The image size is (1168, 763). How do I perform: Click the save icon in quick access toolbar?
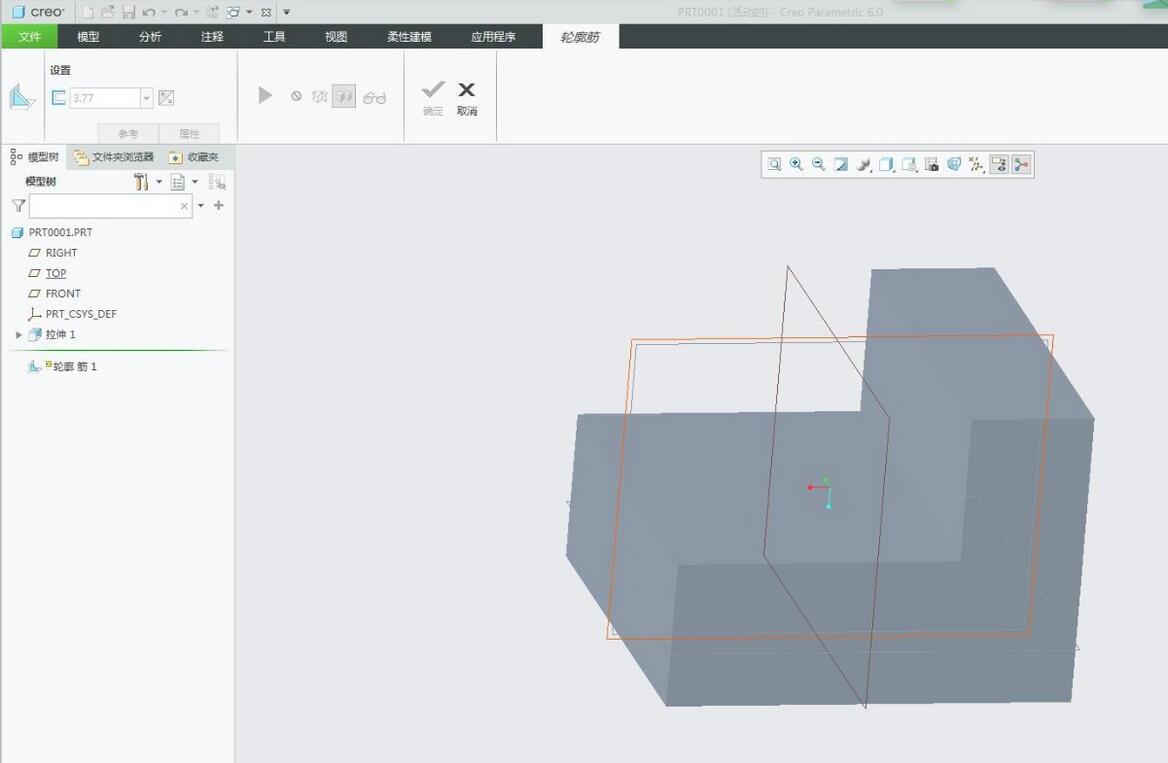(x=128, y=12)
